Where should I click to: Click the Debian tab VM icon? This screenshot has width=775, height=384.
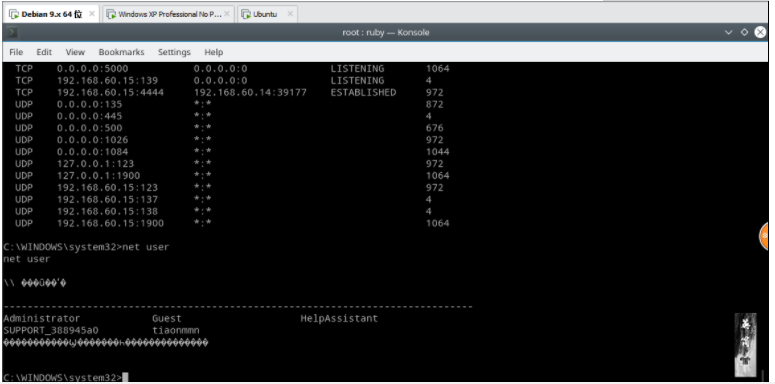pyautogui.click(x=14, y=14)
